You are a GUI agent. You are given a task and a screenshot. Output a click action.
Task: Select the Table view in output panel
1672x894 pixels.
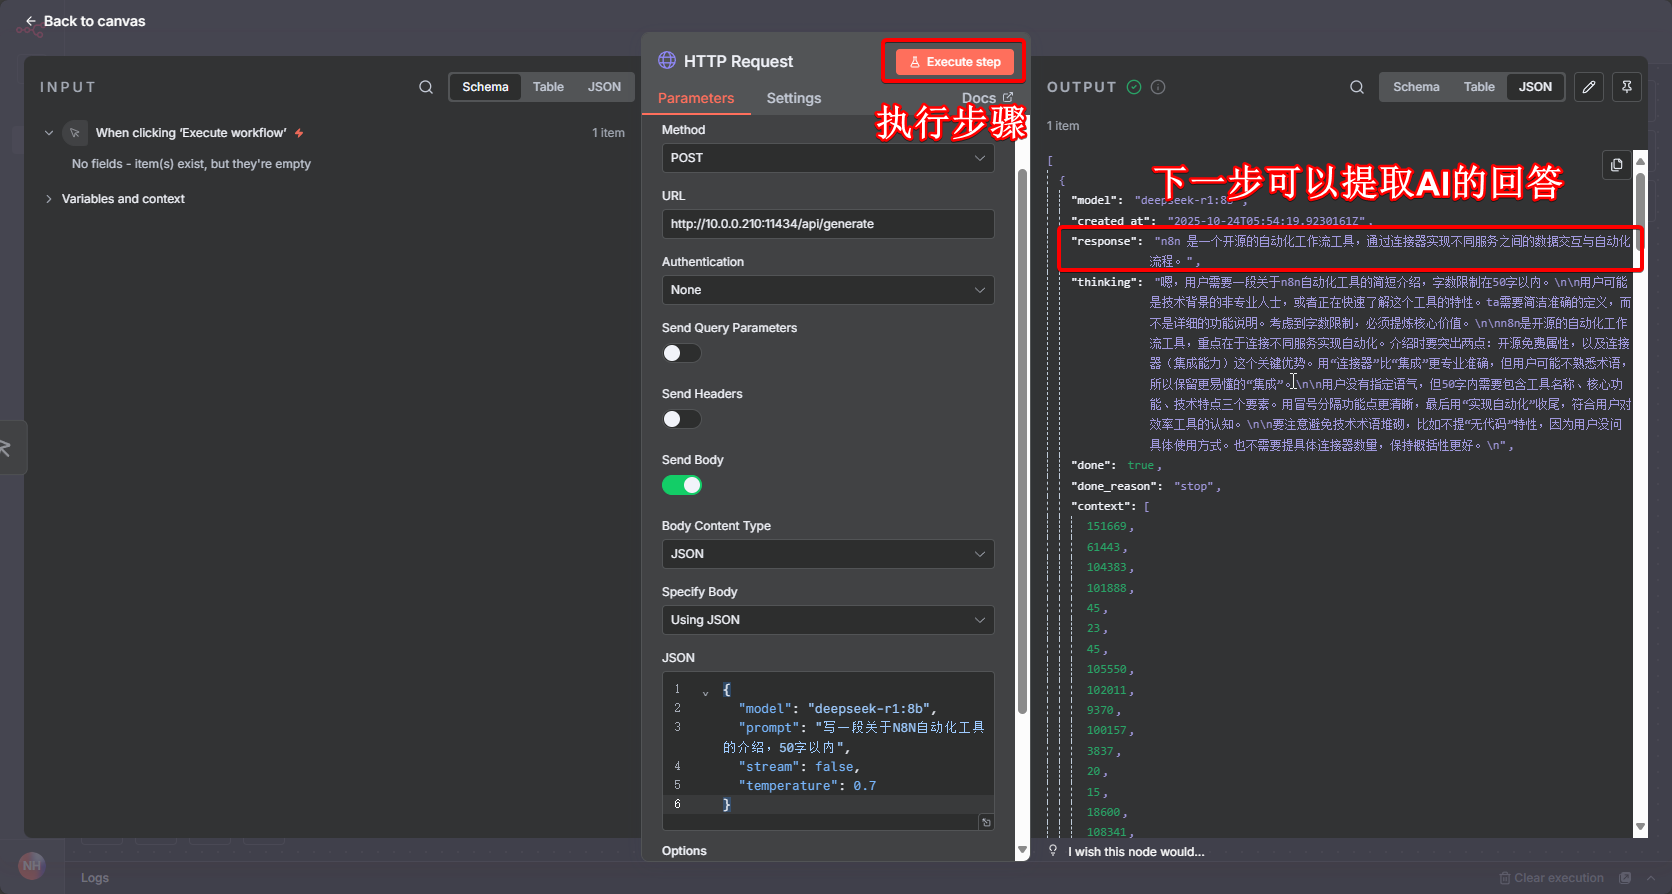pos(1478,87)
